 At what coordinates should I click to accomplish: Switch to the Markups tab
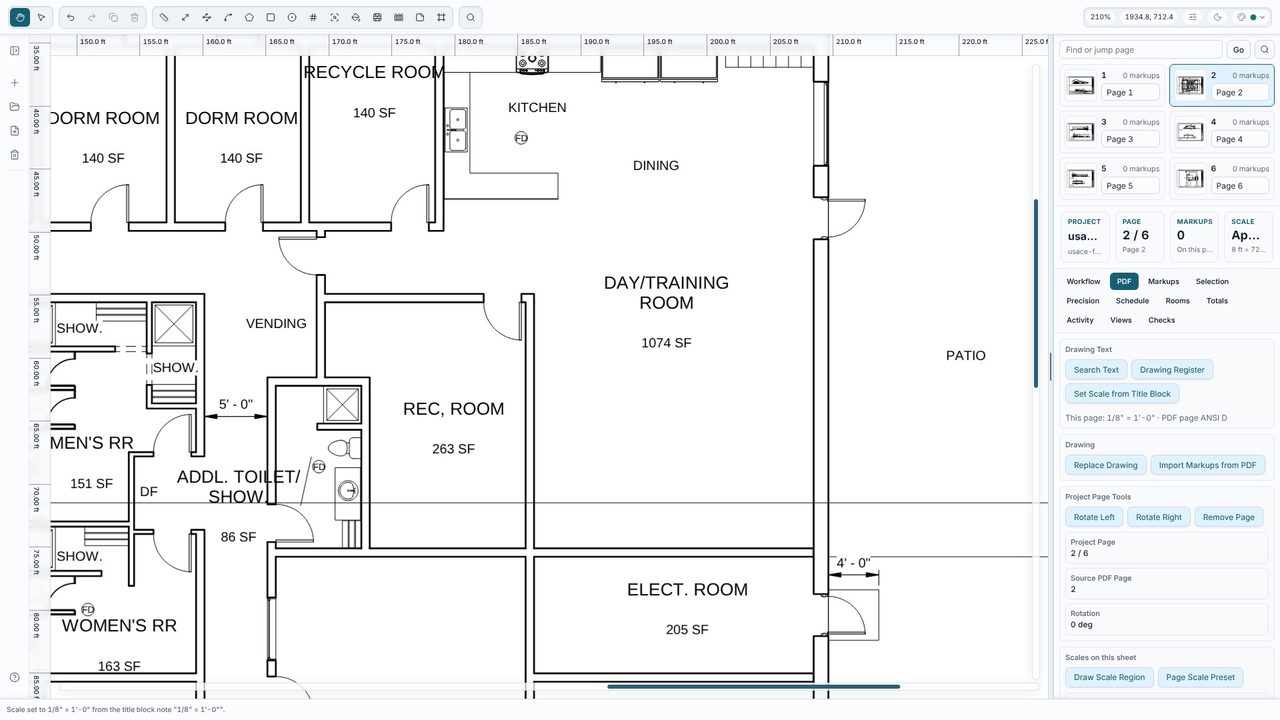tap(1163, 282)
